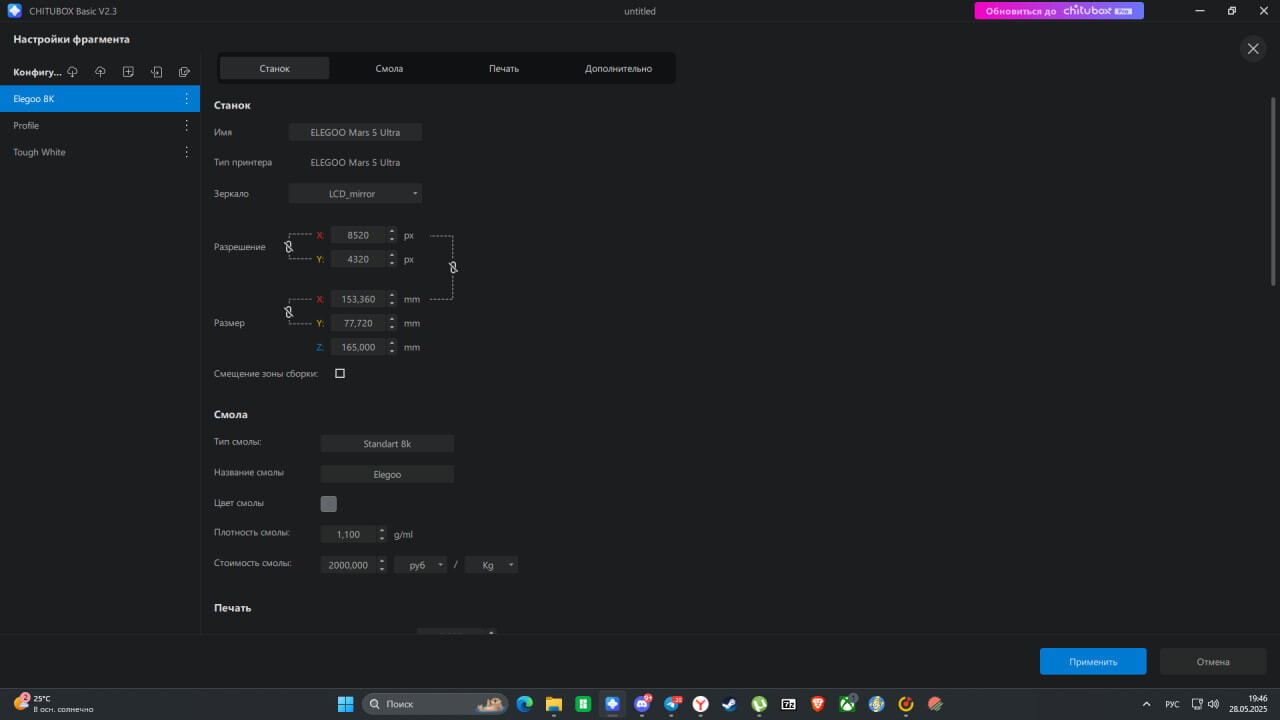
Task: Click the duplicate/edit configuration icon
Action: pyautogui.click(x=184, y=72)
